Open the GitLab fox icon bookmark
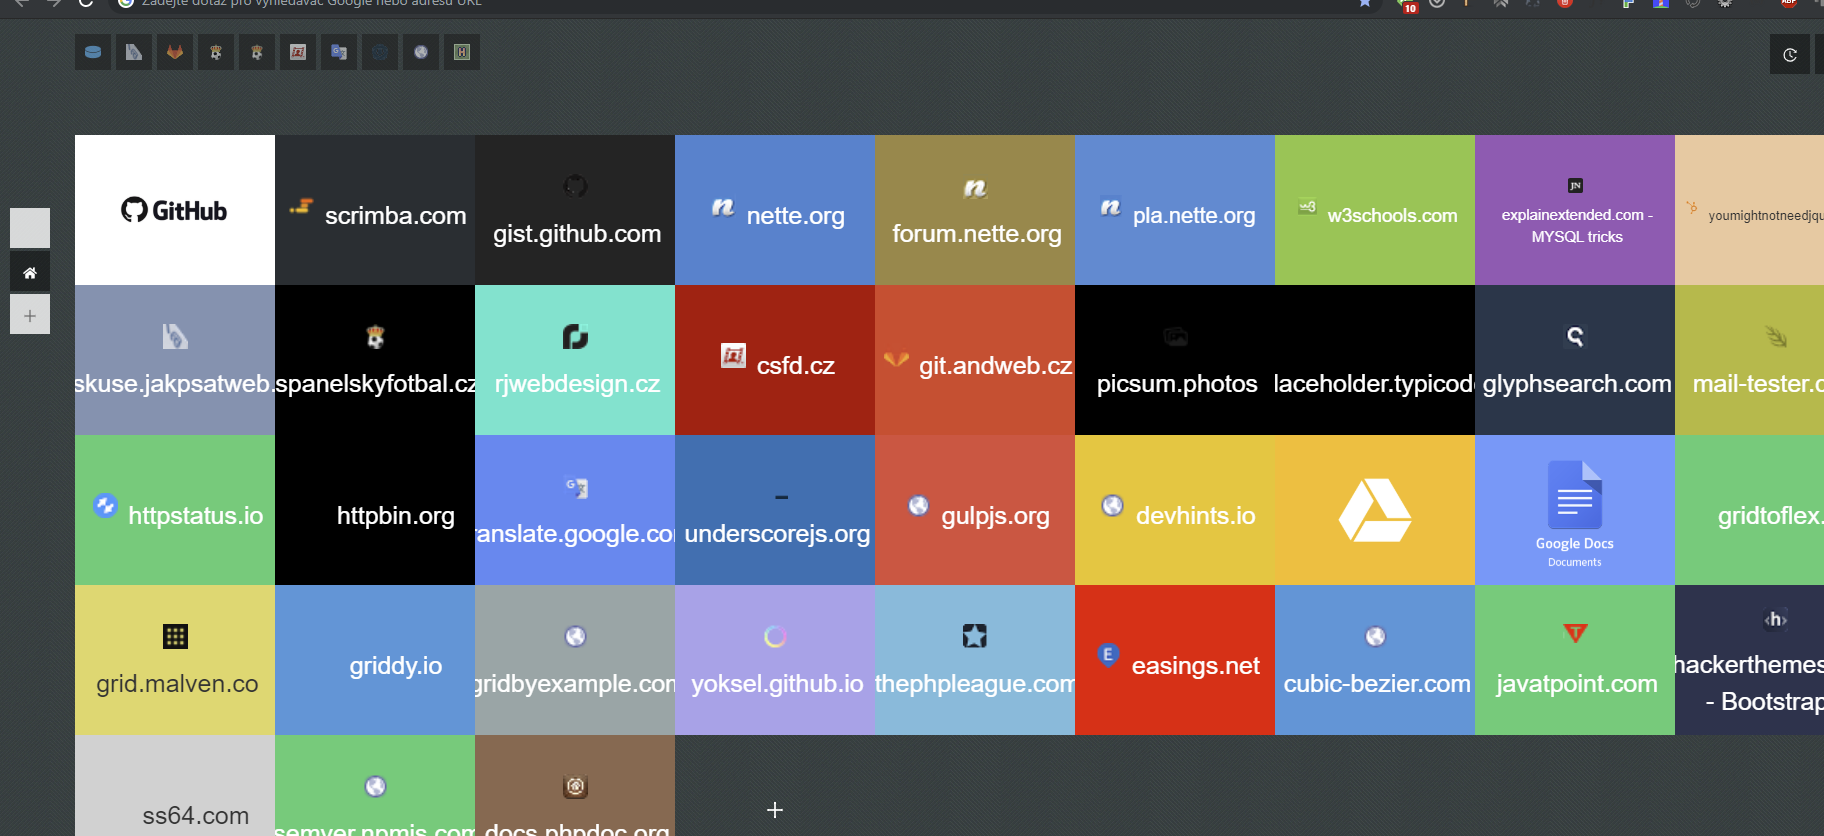 (175, 52)
